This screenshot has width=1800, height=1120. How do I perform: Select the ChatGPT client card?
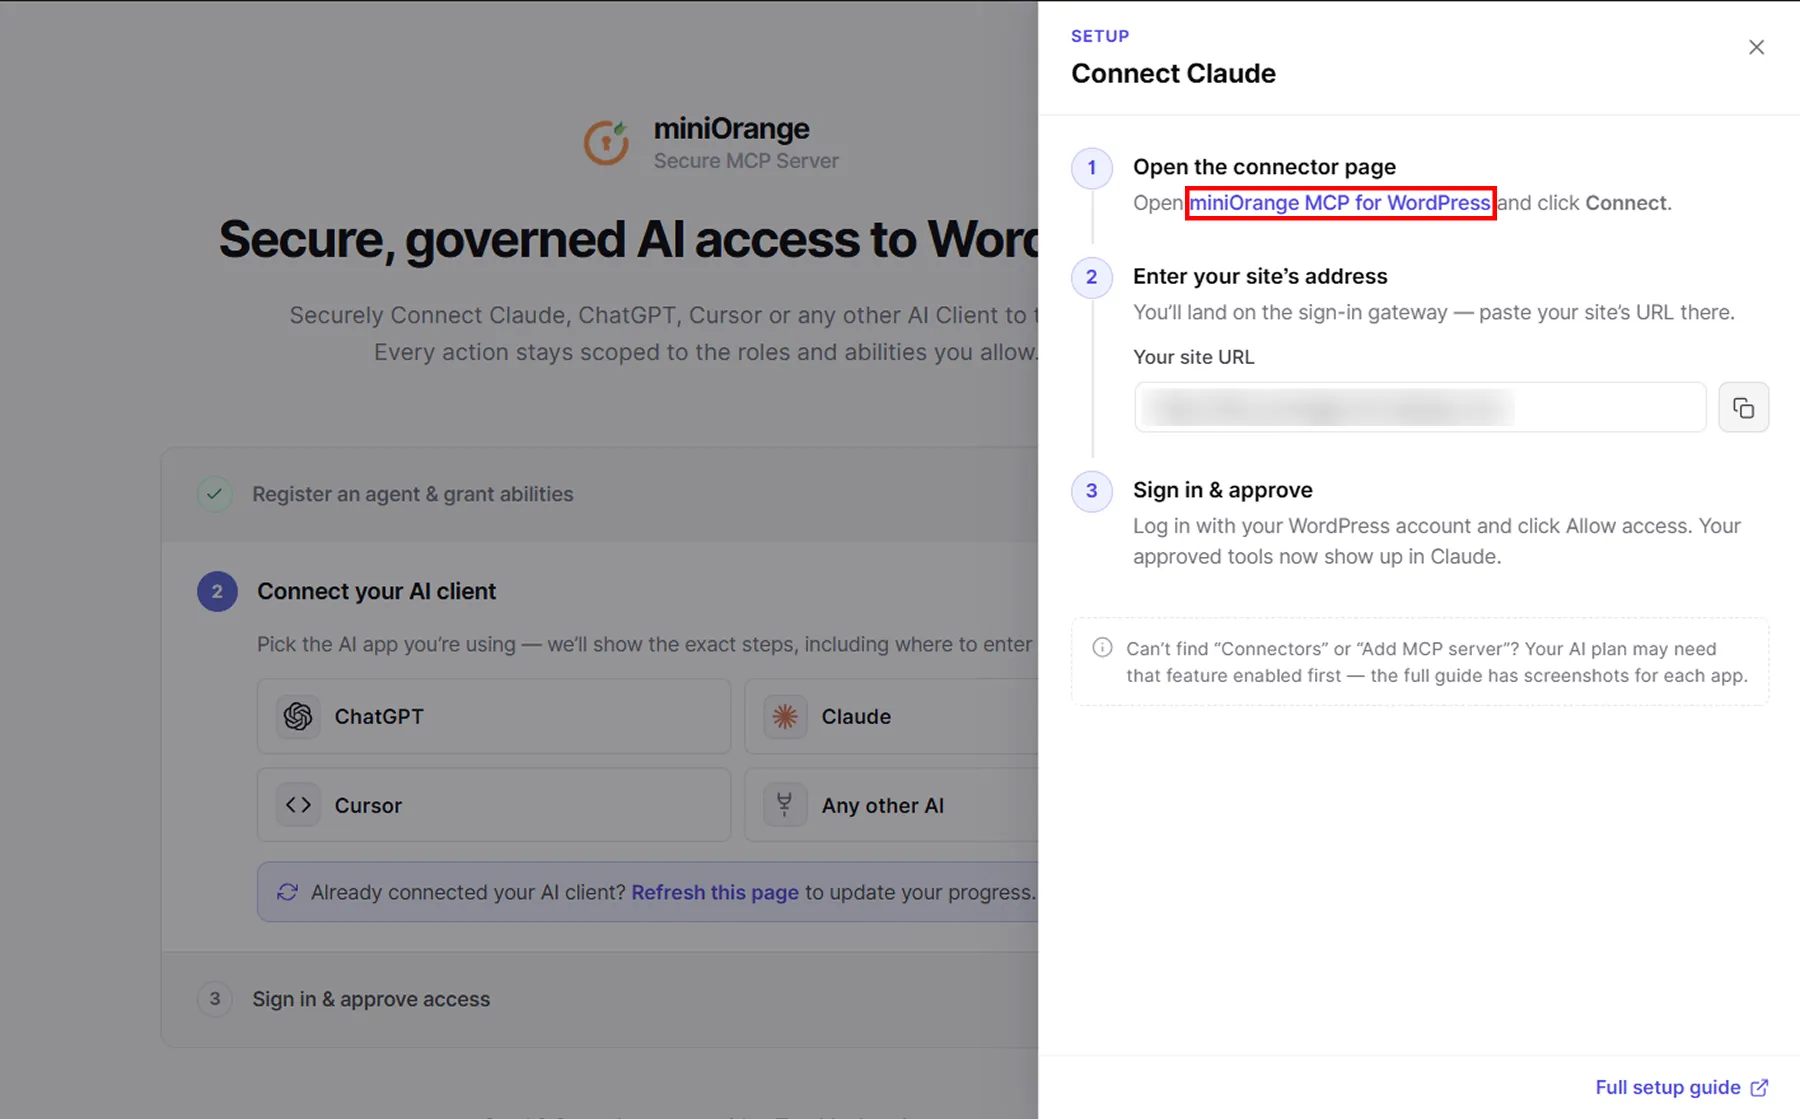coord(493,716)
